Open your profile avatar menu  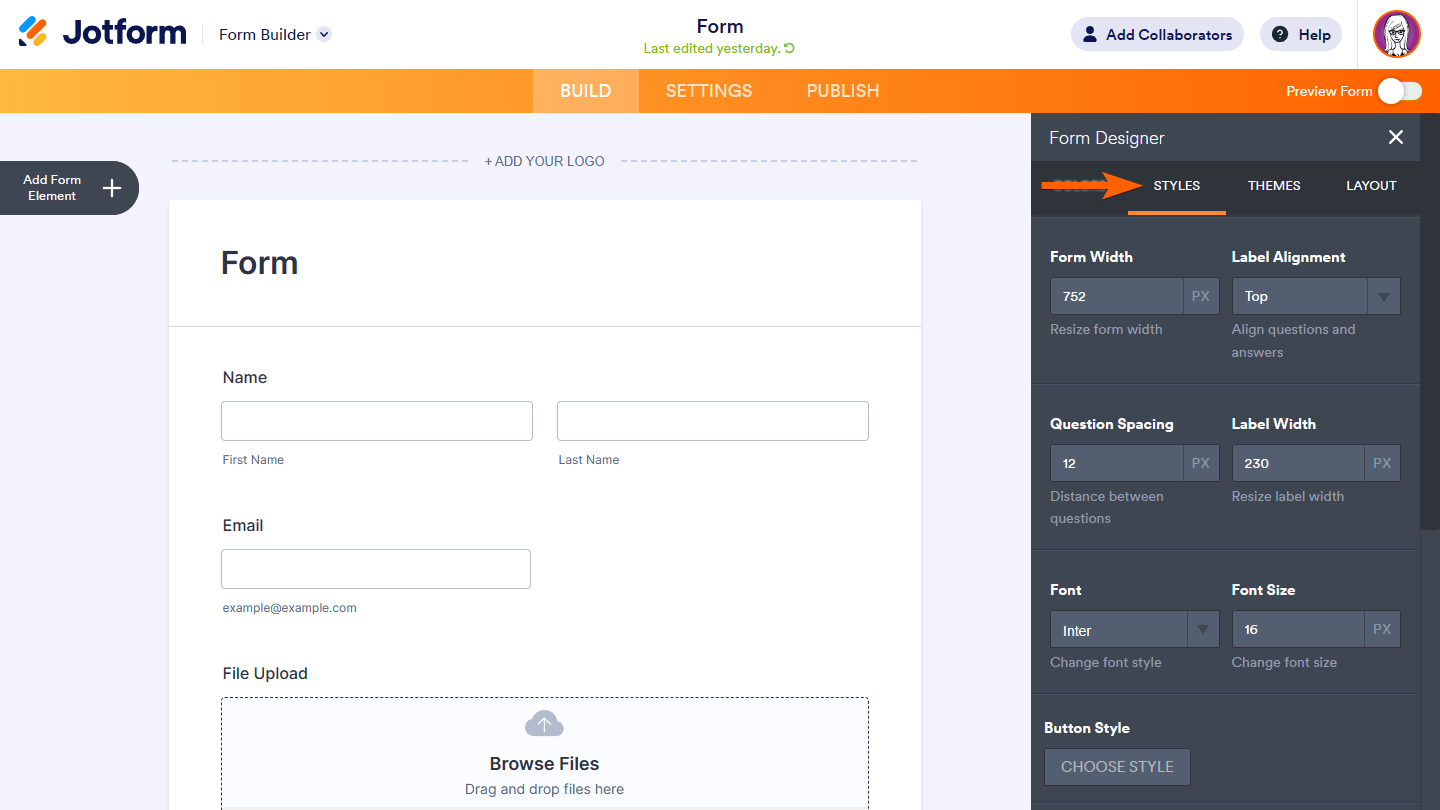click(1397, 34)
